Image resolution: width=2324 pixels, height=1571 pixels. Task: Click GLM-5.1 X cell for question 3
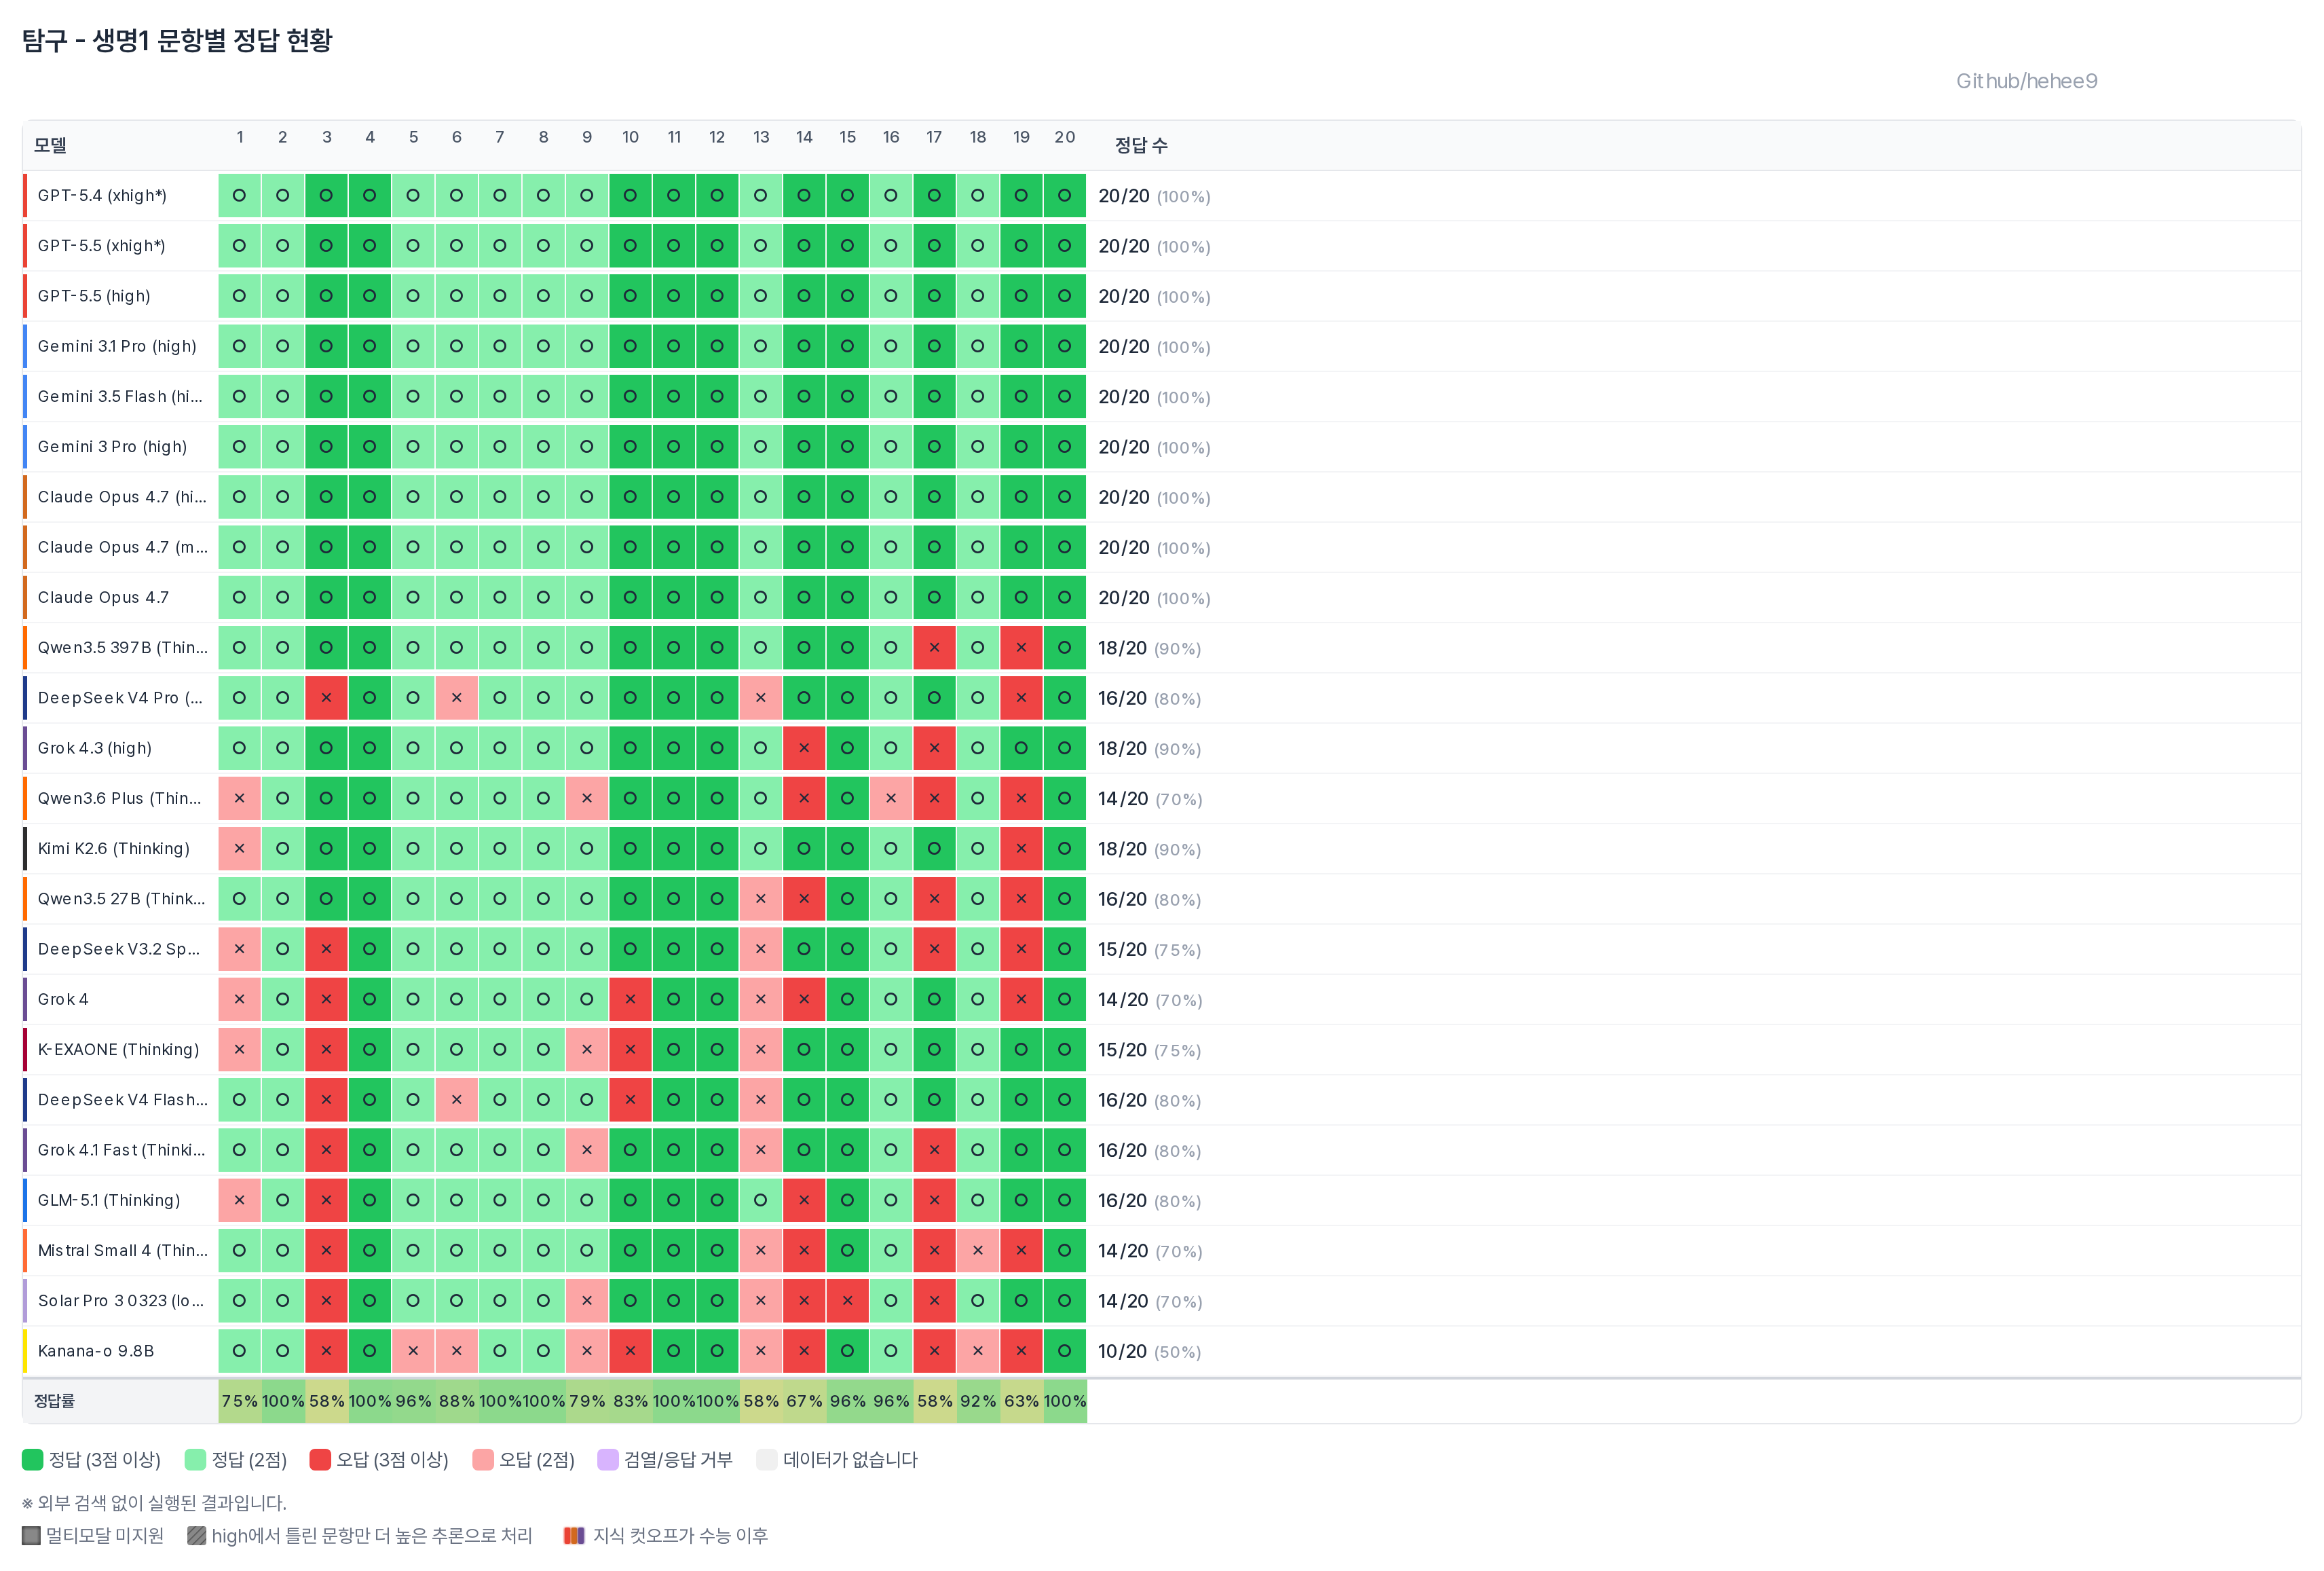pyautogui.click(x=326, y=1200)
